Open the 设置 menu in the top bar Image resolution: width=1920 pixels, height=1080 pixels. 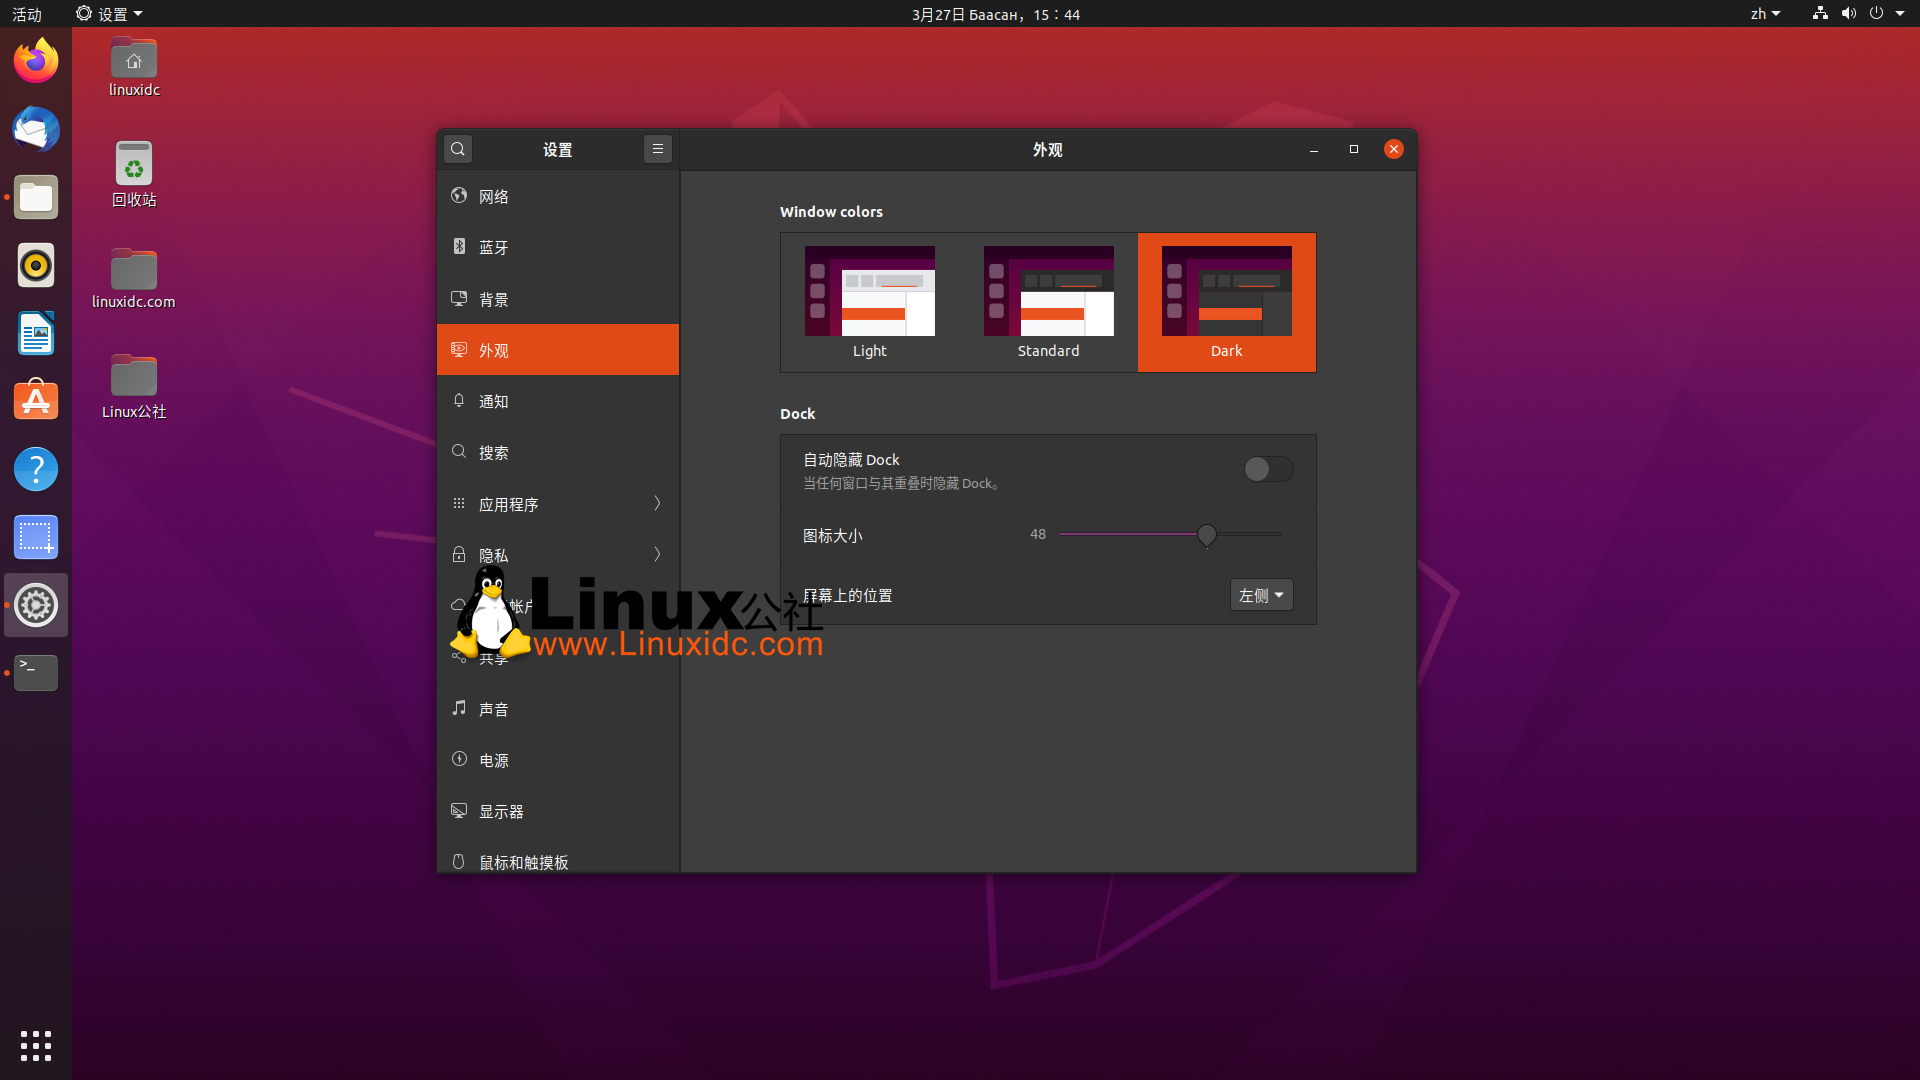coord(108,13)
